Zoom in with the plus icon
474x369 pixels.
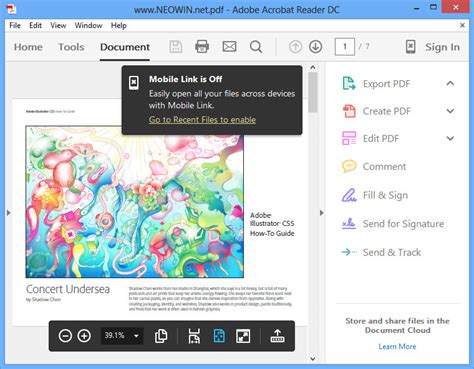(x=84, y=336)
